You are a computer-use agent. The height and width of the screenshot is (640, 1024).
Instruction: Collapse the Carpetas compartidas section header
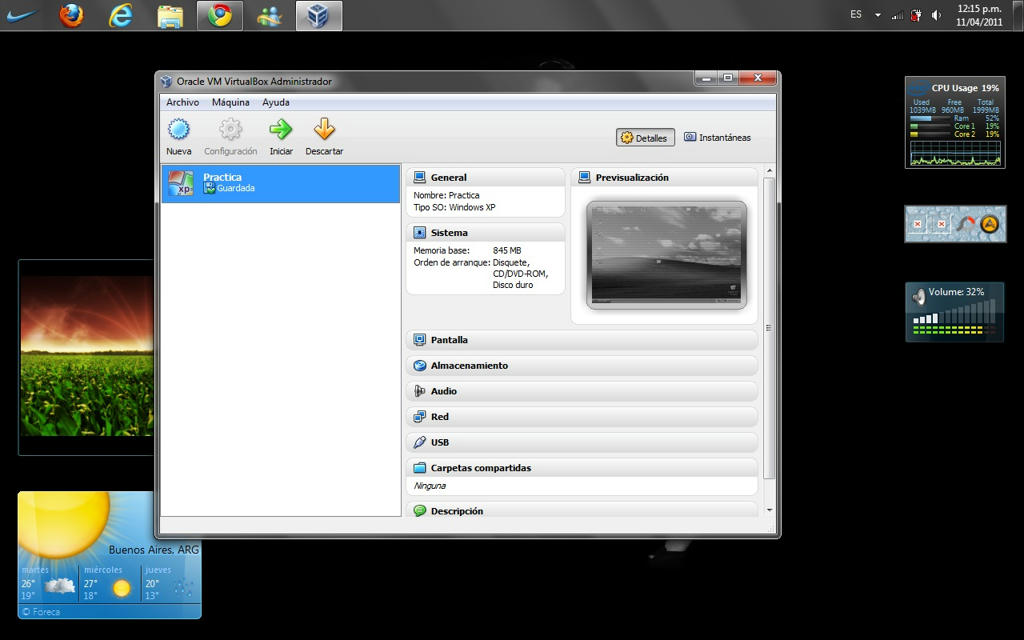pos(582,468)
